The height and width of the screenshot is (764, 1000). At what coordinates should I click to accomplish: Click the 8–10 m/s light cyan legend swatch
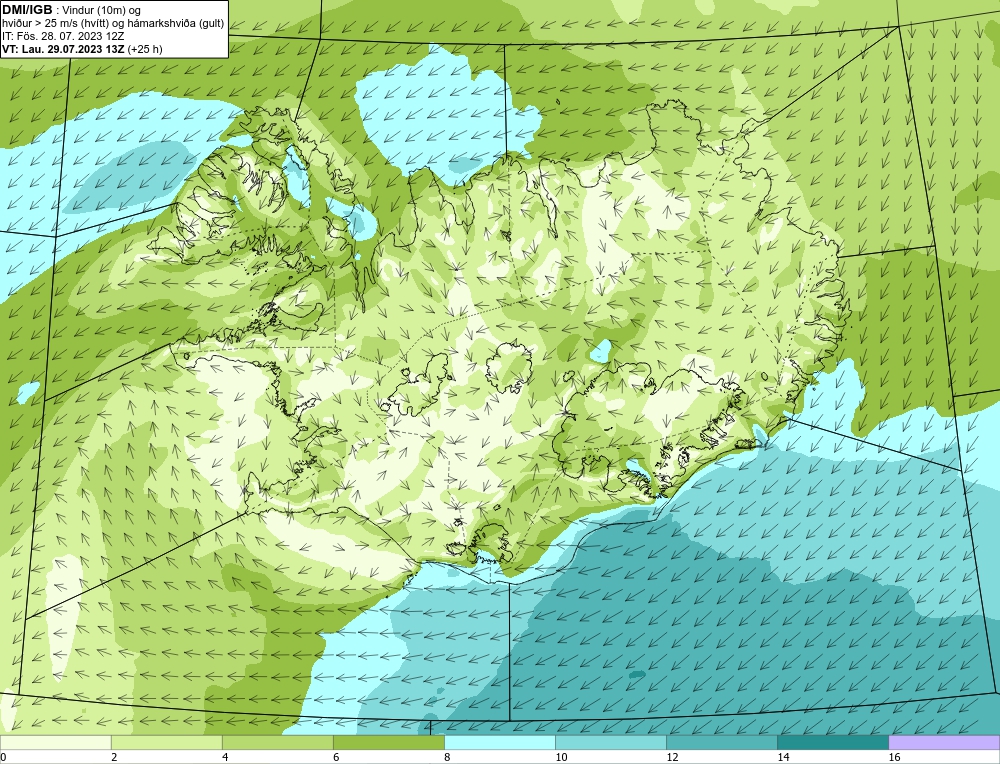tap(500, 742)
